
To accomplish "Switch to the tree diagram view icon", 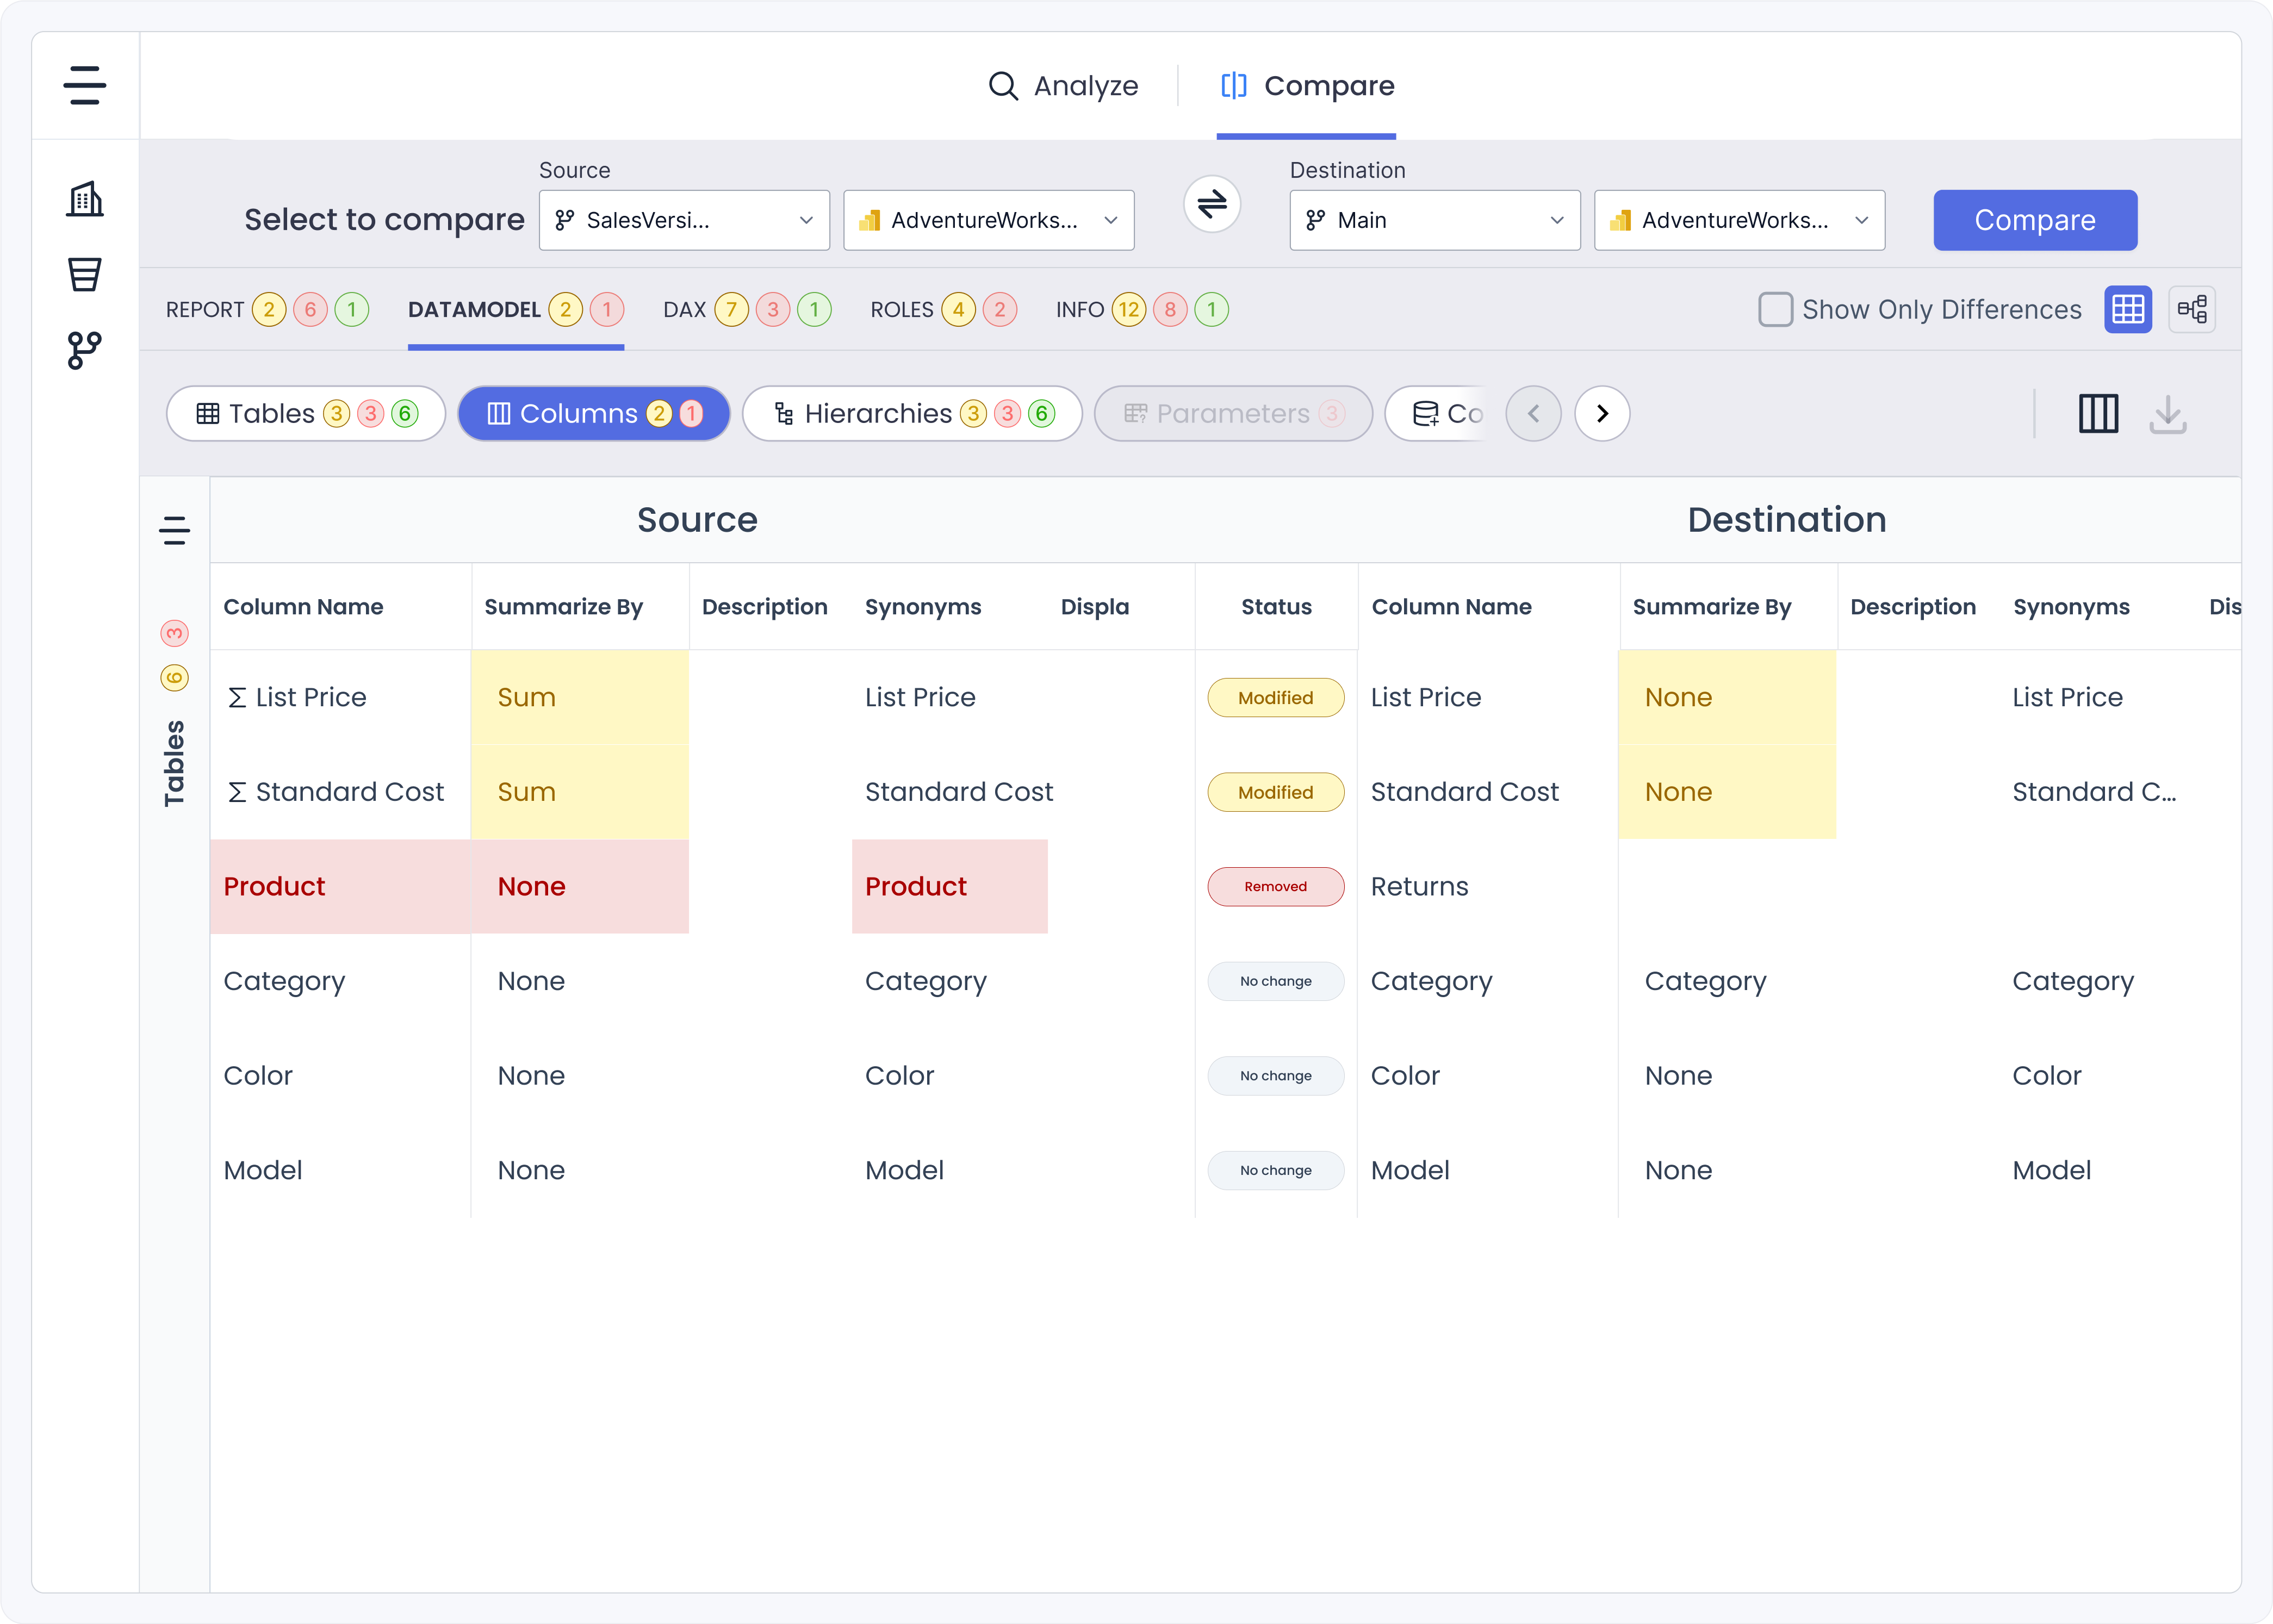I will pos(2192,309).
